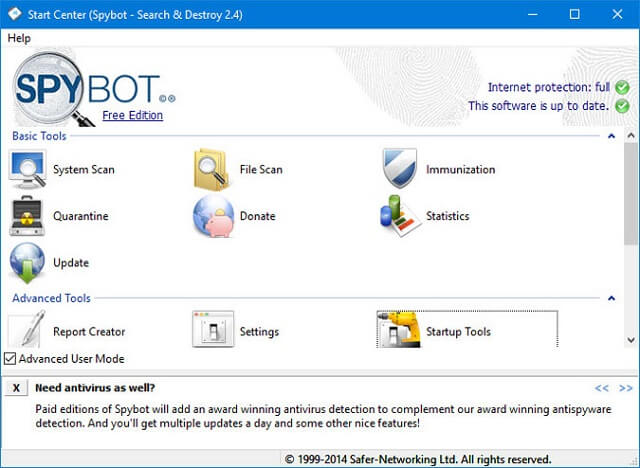Collapse the Advanced Tools section
Viewport: 640px width, 468px height.
tap(611, 298)
